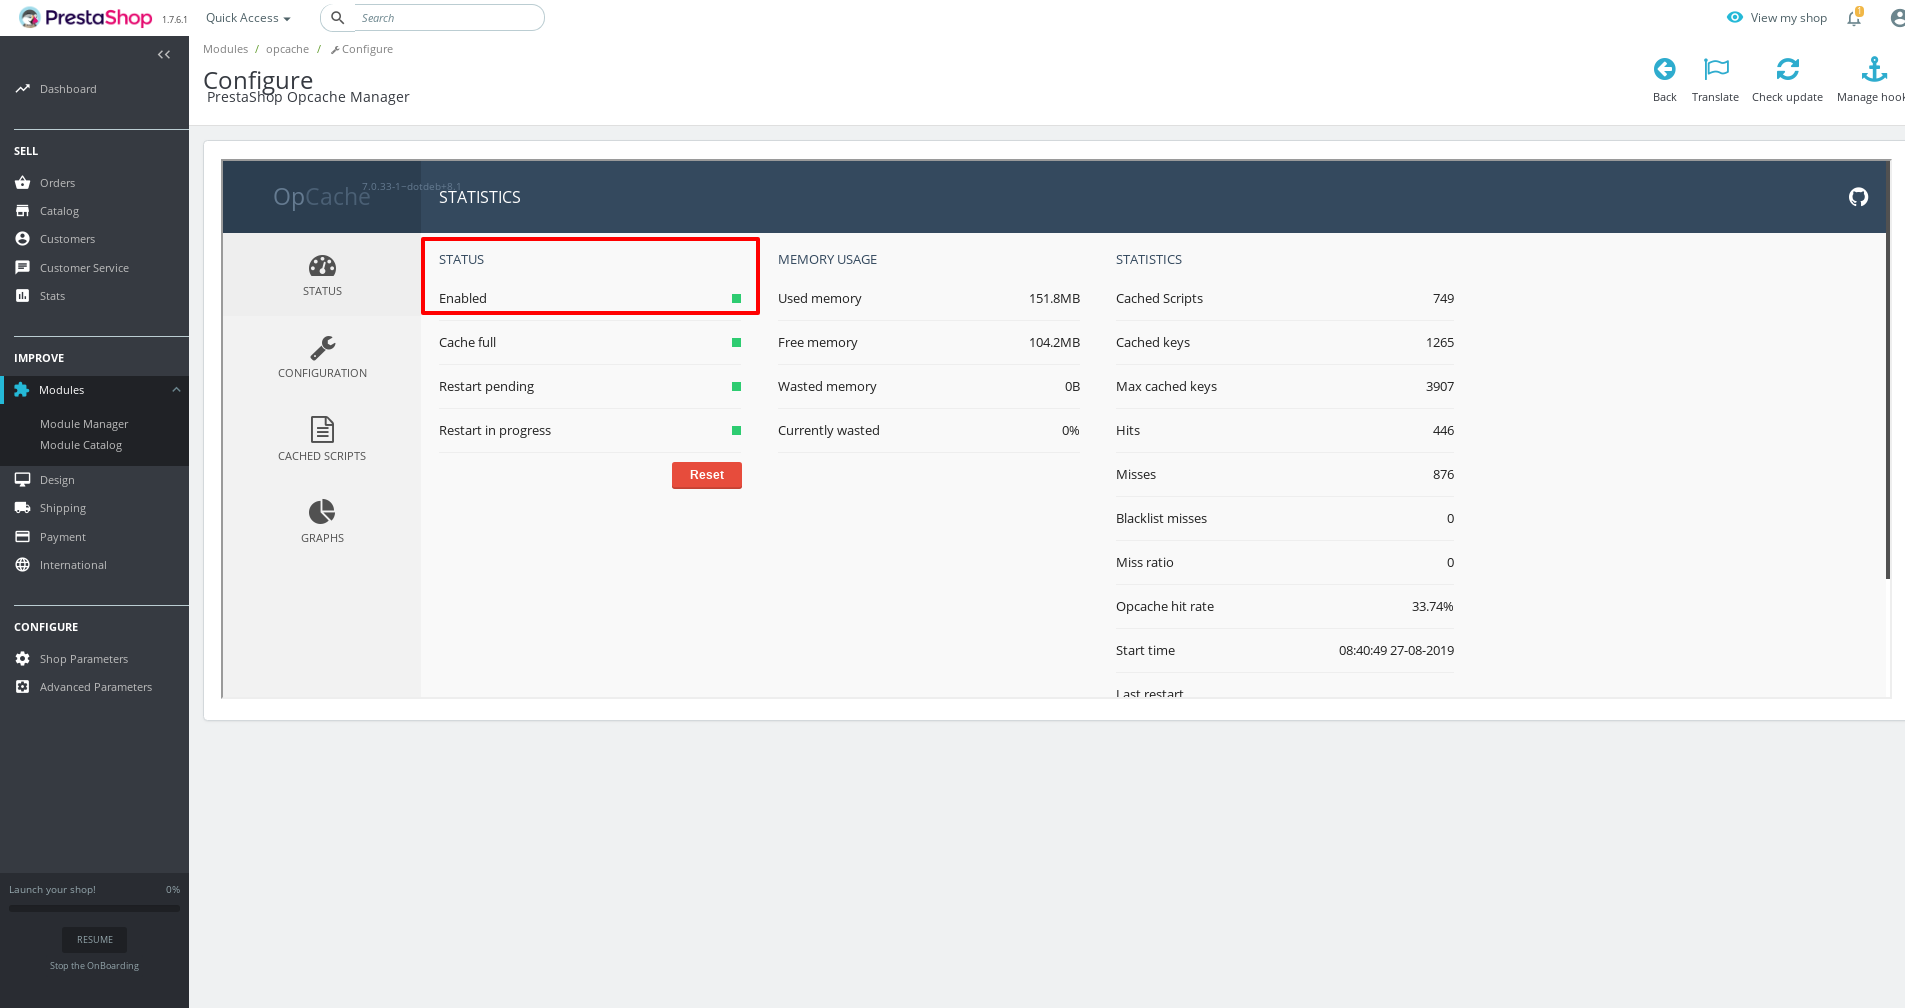Collapse the Modules submenu chevron
This screenshot has width=1905, height=1008.
176,390
